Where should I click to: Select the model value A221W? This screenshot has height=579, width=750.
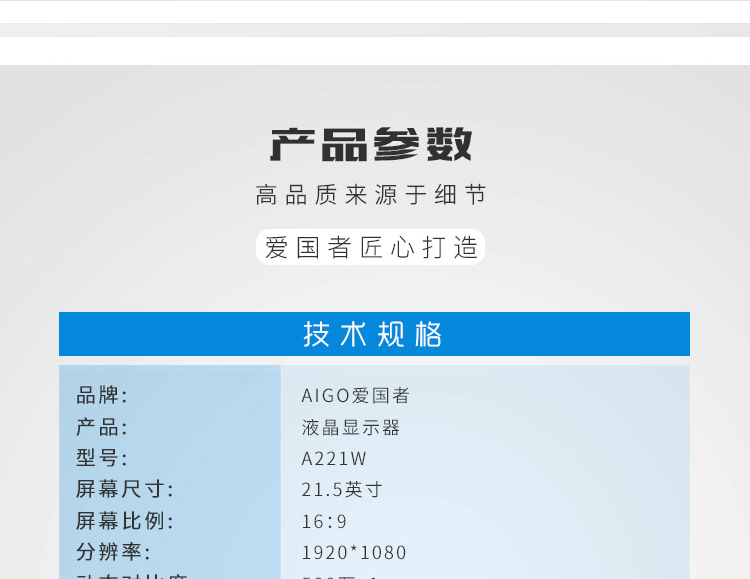(x=334, y=459)
